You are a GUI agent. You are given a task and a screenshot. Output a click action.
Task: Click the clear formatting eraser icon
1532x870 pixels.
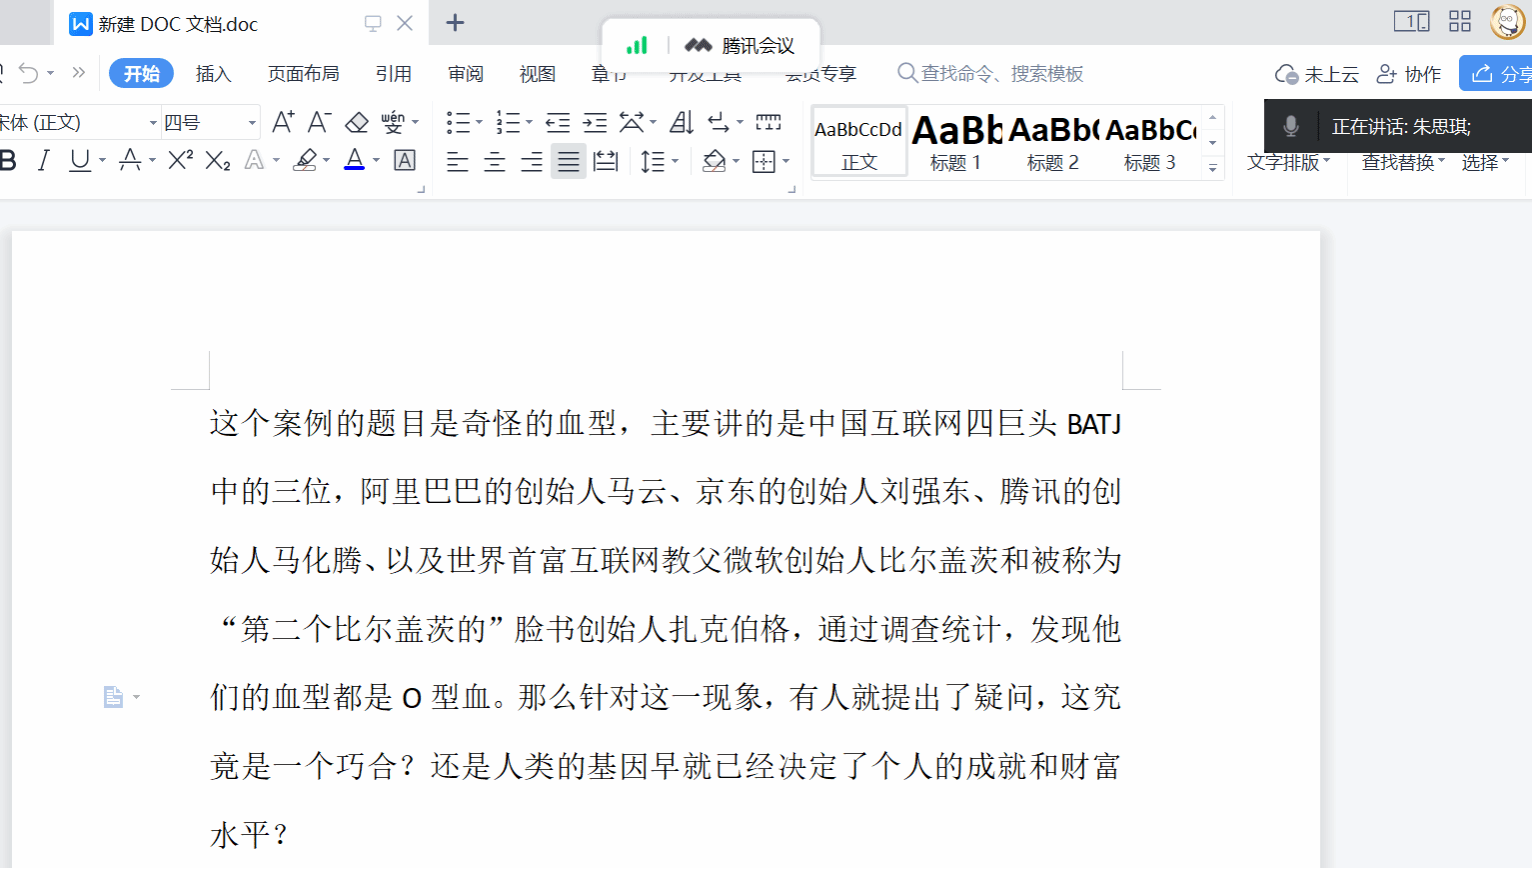[357, 123]
